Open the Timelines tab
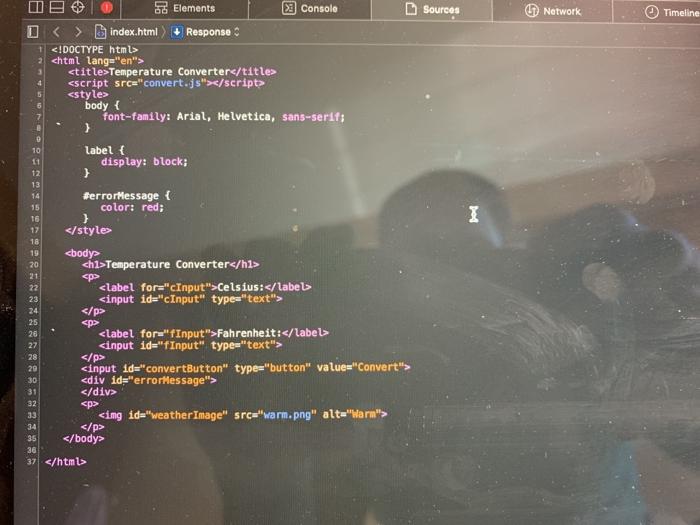The height and width of the screenshot is (525, 700). point(671,12)
